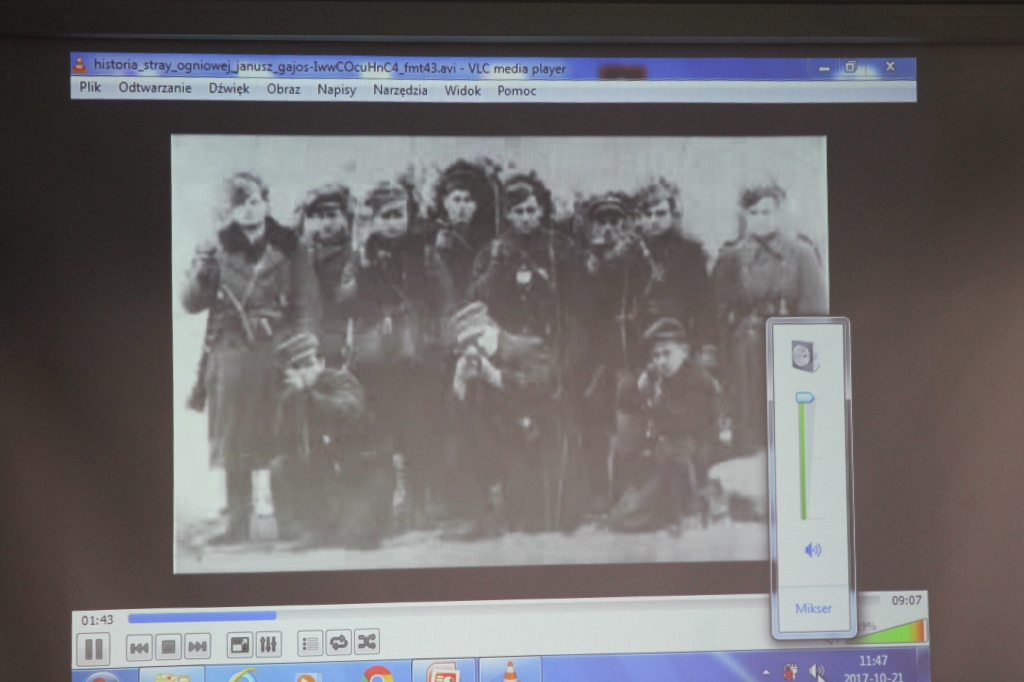Open extended settings with the sliders icon
Image resolution: width=1024 pixels, height=682 pixels.
tap(268, 644)
